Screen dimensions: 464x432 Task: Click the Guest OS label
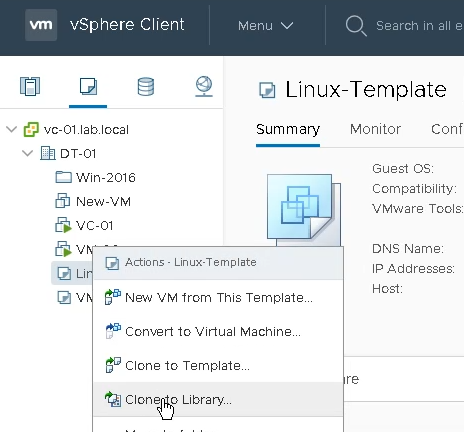pyautogui.click(x=403, y=169)
